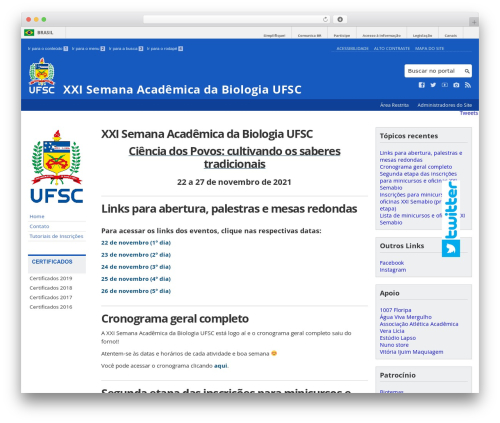
Task: Click the browser reload icon in the address bar
Action: point(325,20)
